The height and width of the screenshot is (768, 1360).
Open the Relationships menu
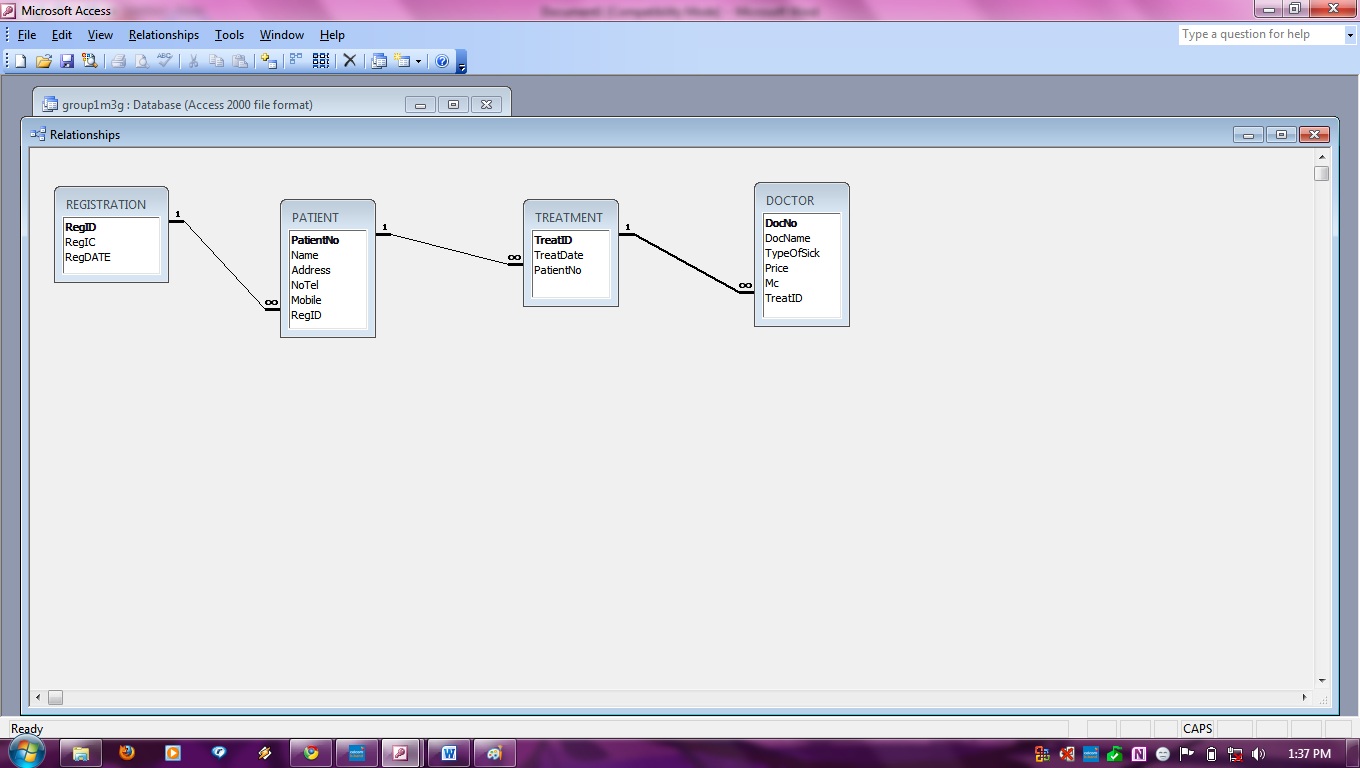pos(163,34)
